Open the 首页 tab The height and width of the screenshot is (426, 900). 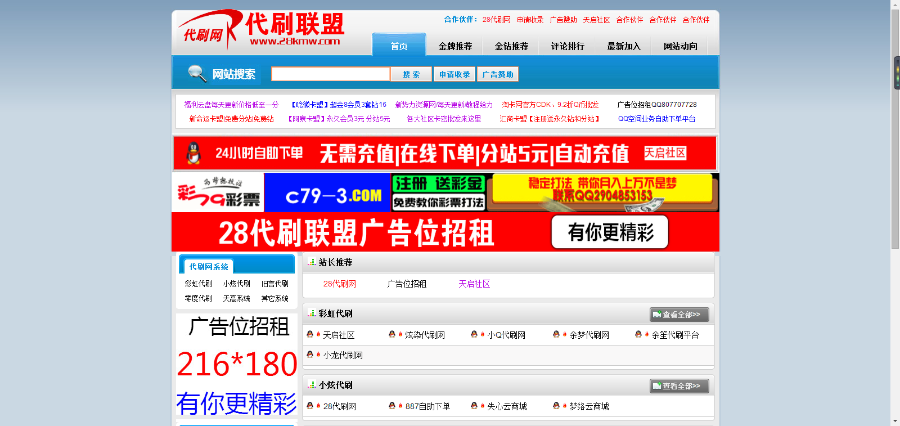399,45
